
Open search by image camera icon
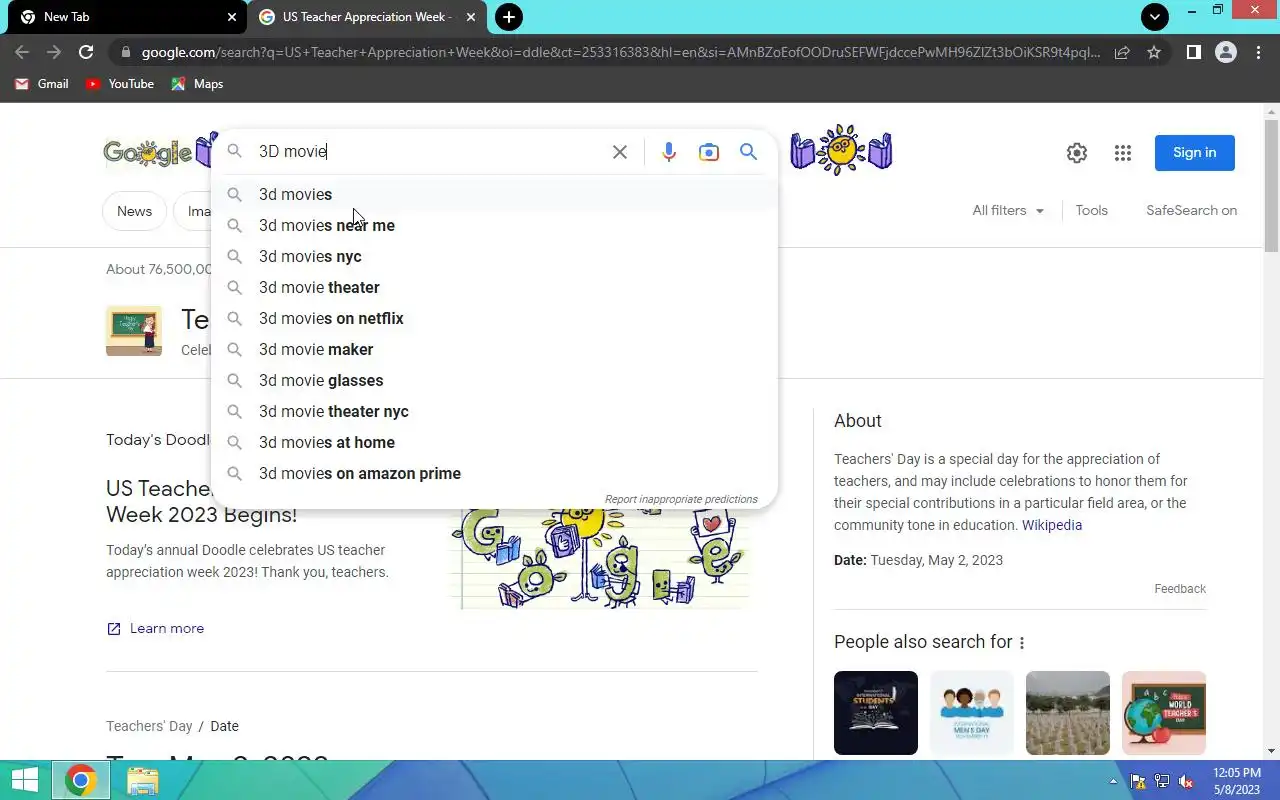coord(709,152)
